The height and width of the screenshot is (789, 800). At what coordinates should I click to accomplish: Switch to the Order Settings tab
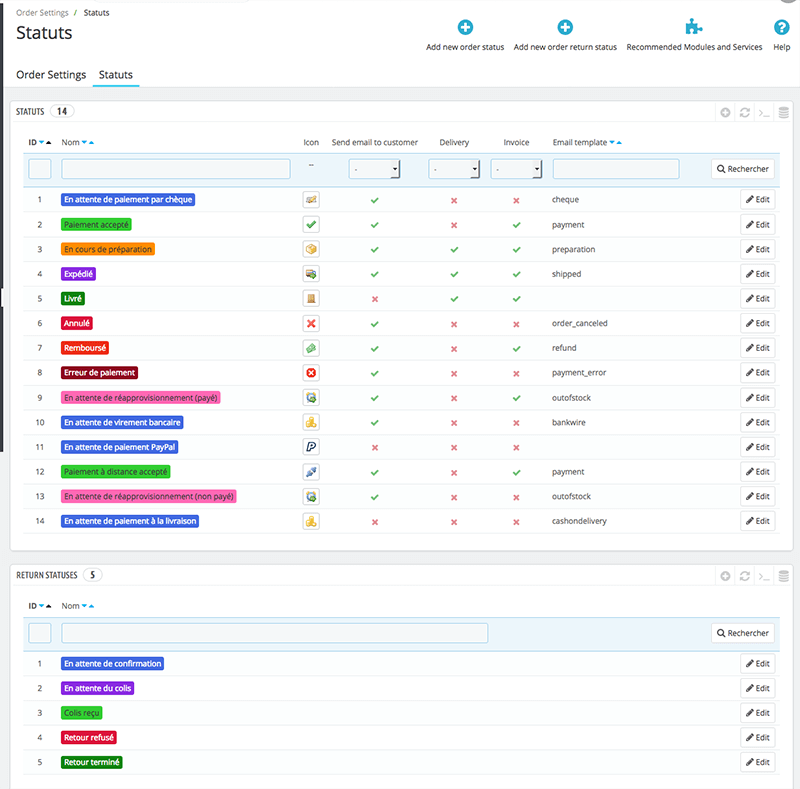click(51, 75)
